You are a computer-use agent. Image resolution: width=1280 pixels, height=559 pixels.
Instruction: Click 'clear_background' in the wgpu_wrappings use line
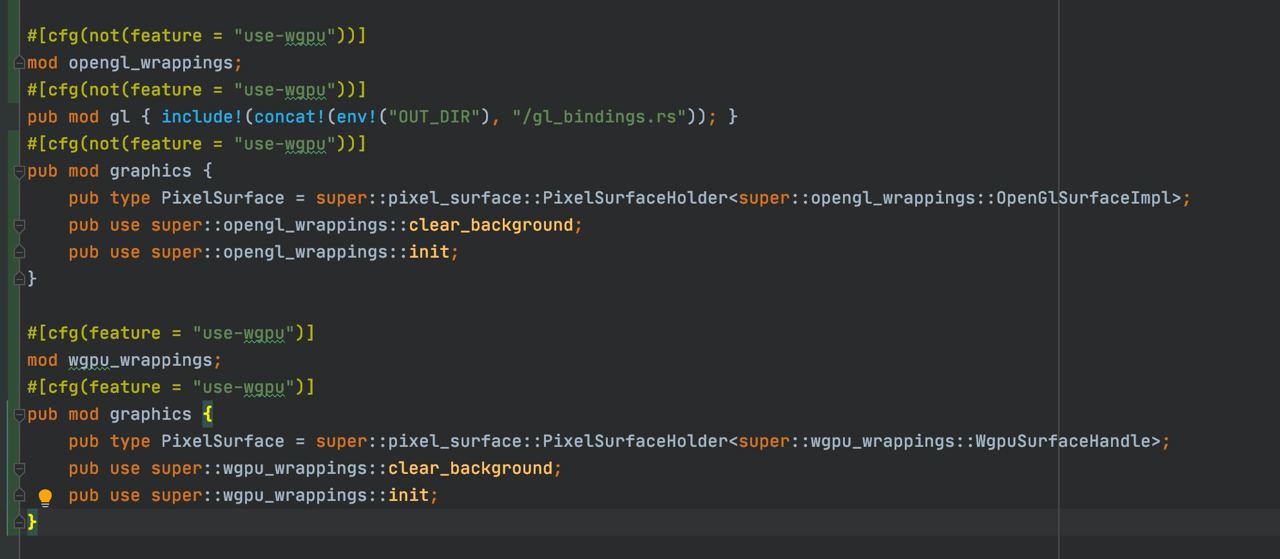click(470, 468)
